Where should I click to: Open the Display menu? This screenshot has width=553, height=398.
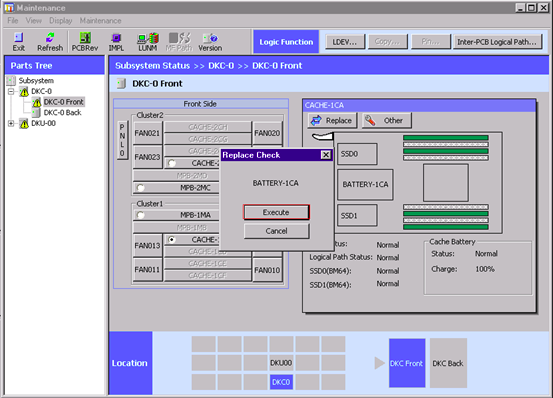(60, 21)
